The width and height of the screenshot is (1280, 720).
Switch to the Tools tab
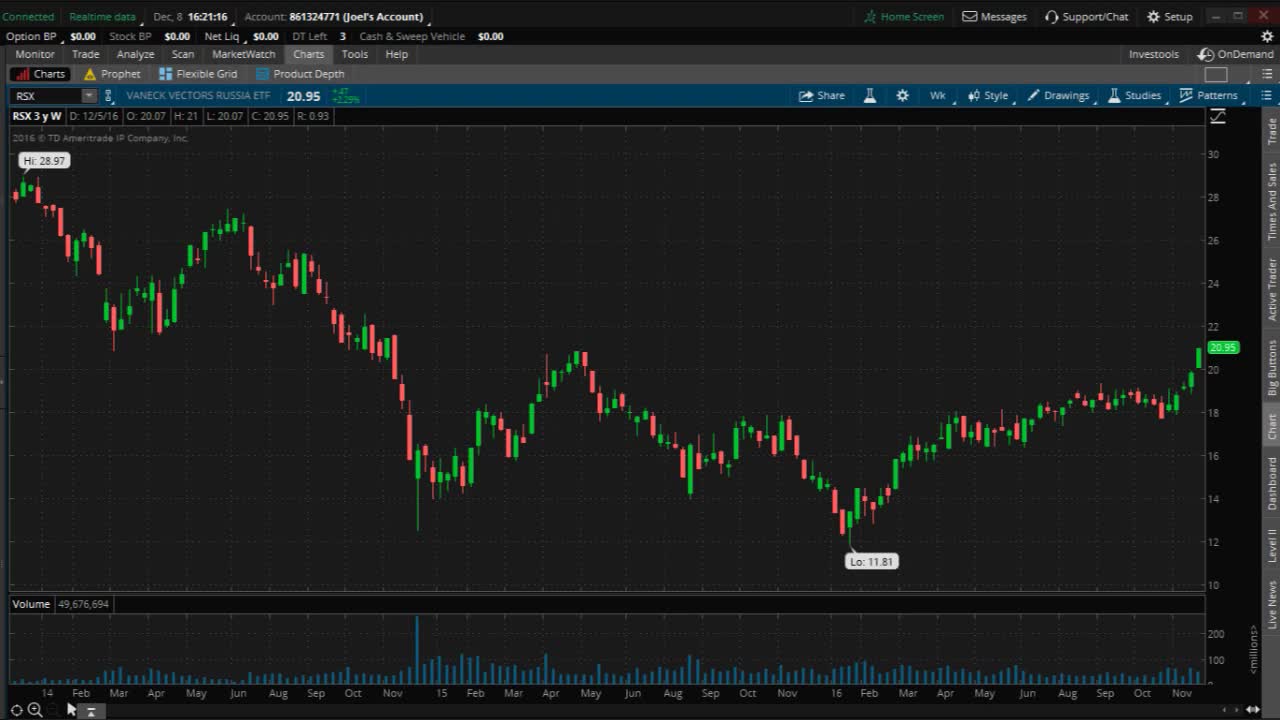(x=354, y=54)
